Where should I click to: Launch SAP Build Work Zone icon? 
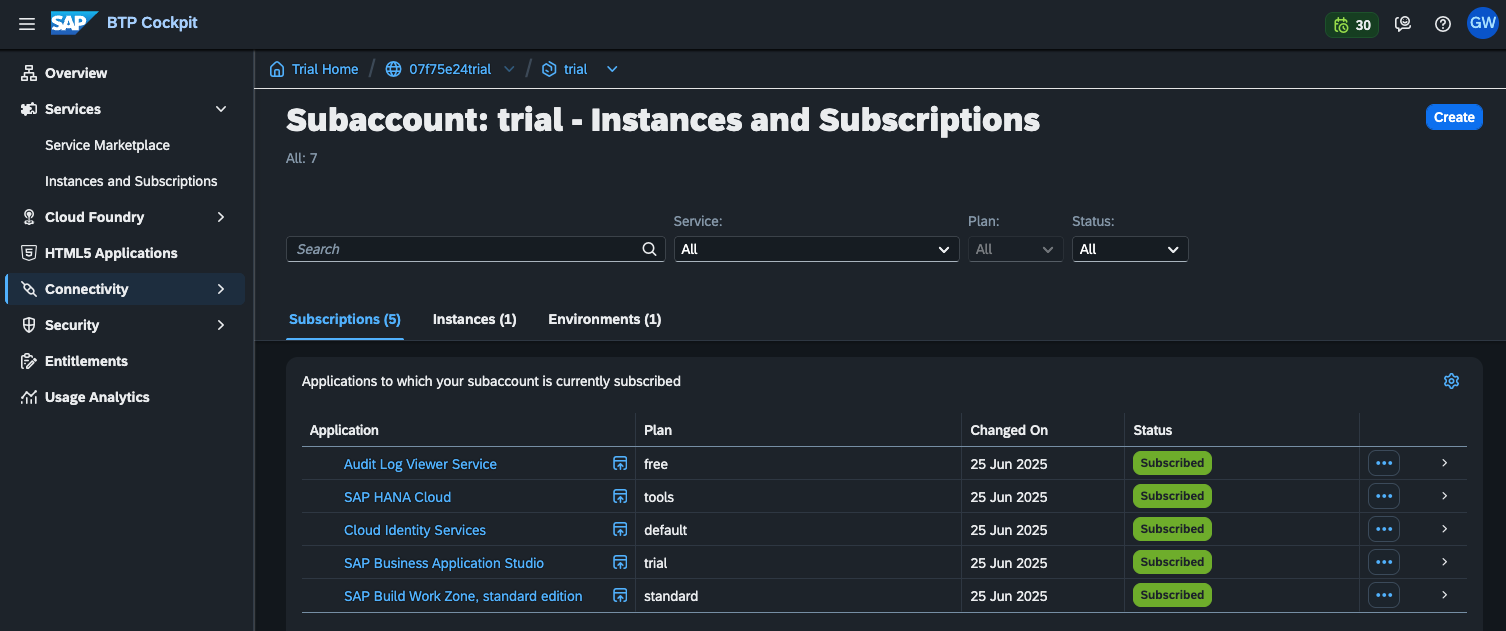coord(620,595)
